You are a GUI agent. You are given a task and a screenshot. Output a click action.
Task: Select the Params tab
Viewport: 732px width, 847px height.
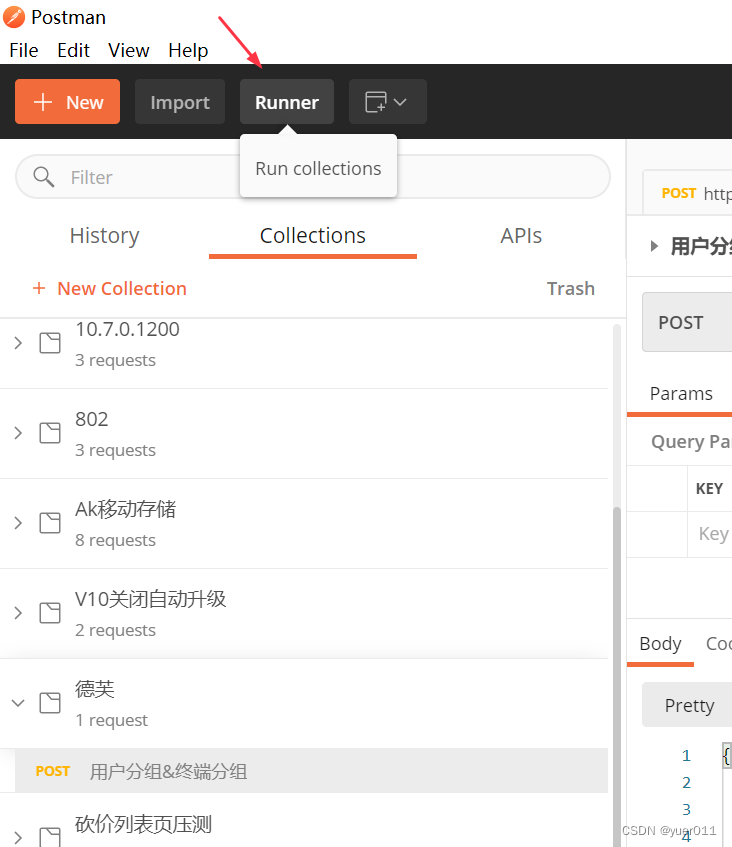(681, 394)
